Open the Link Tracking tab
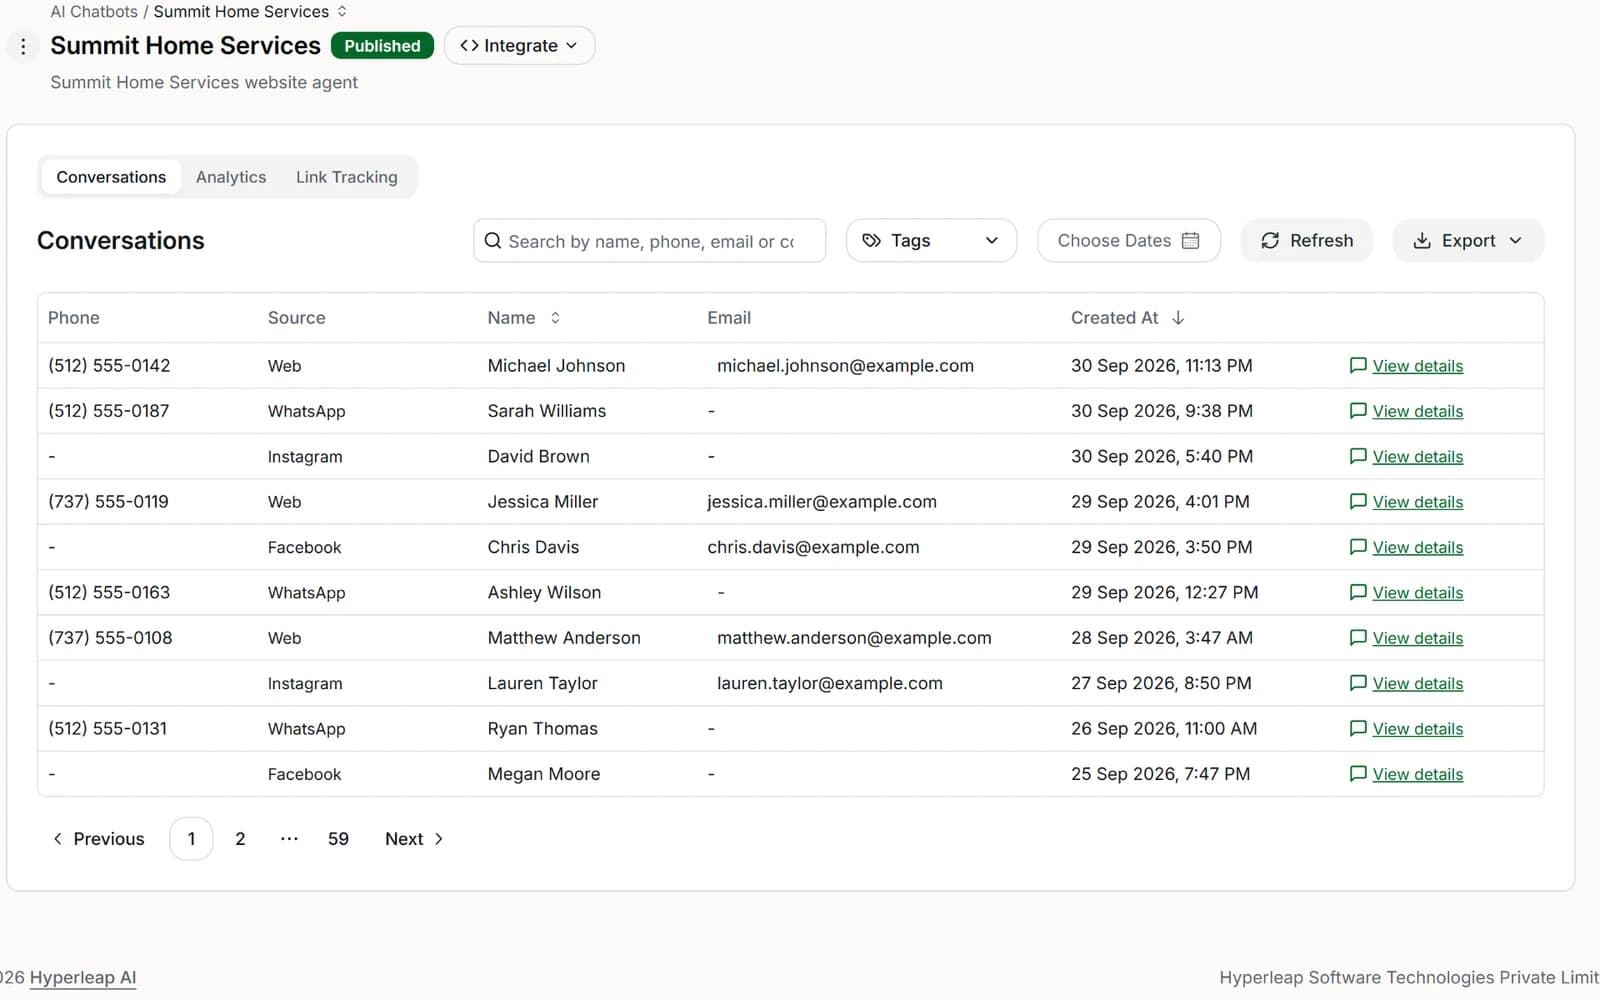 pos(347,177)
